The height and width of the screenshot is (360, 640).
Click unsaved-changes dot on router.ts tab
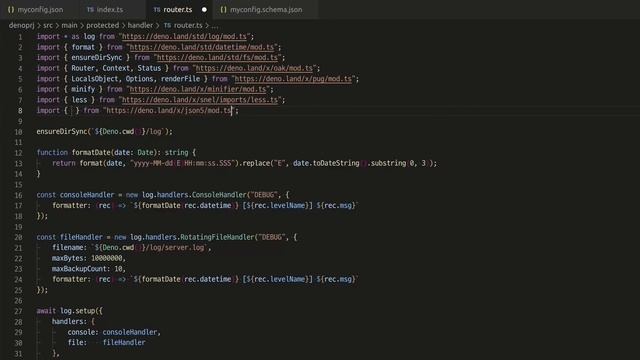204,9
